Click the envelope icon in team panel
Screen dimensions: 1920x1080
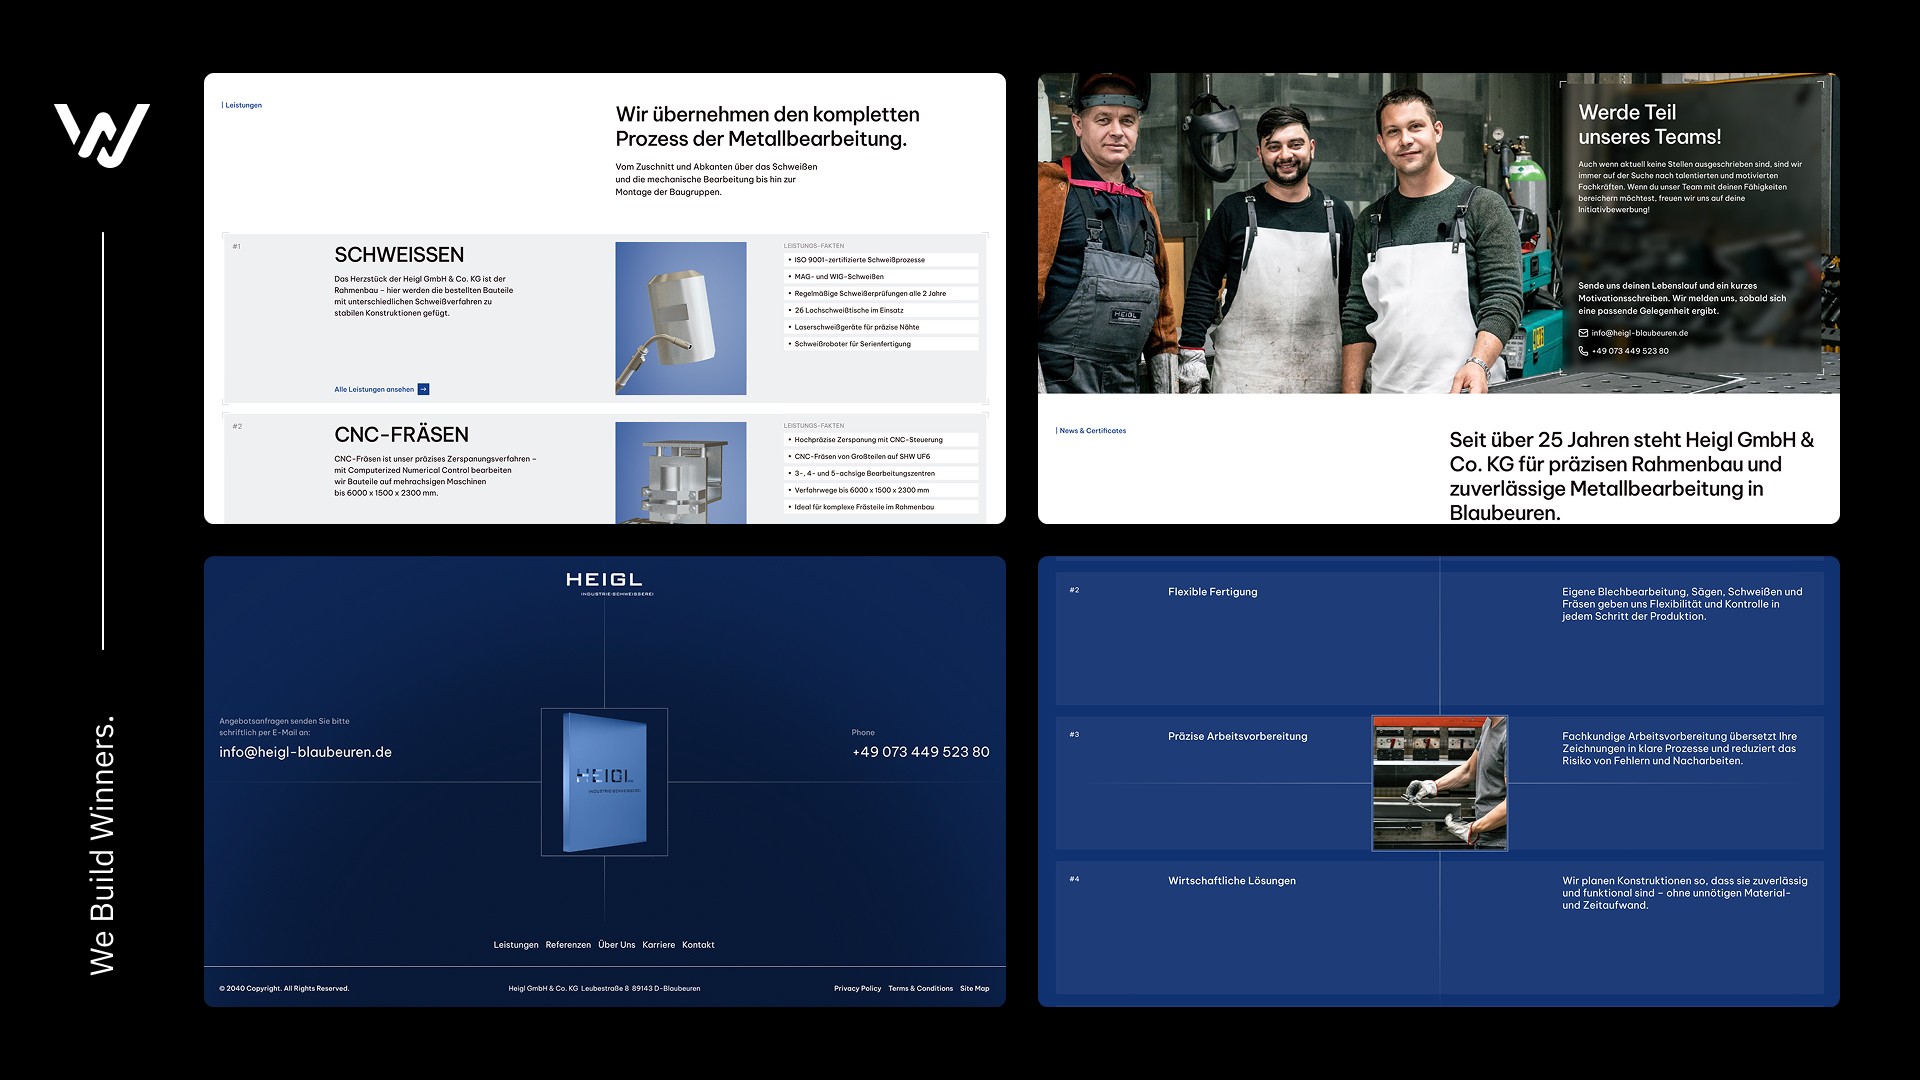coord(1583,333)
